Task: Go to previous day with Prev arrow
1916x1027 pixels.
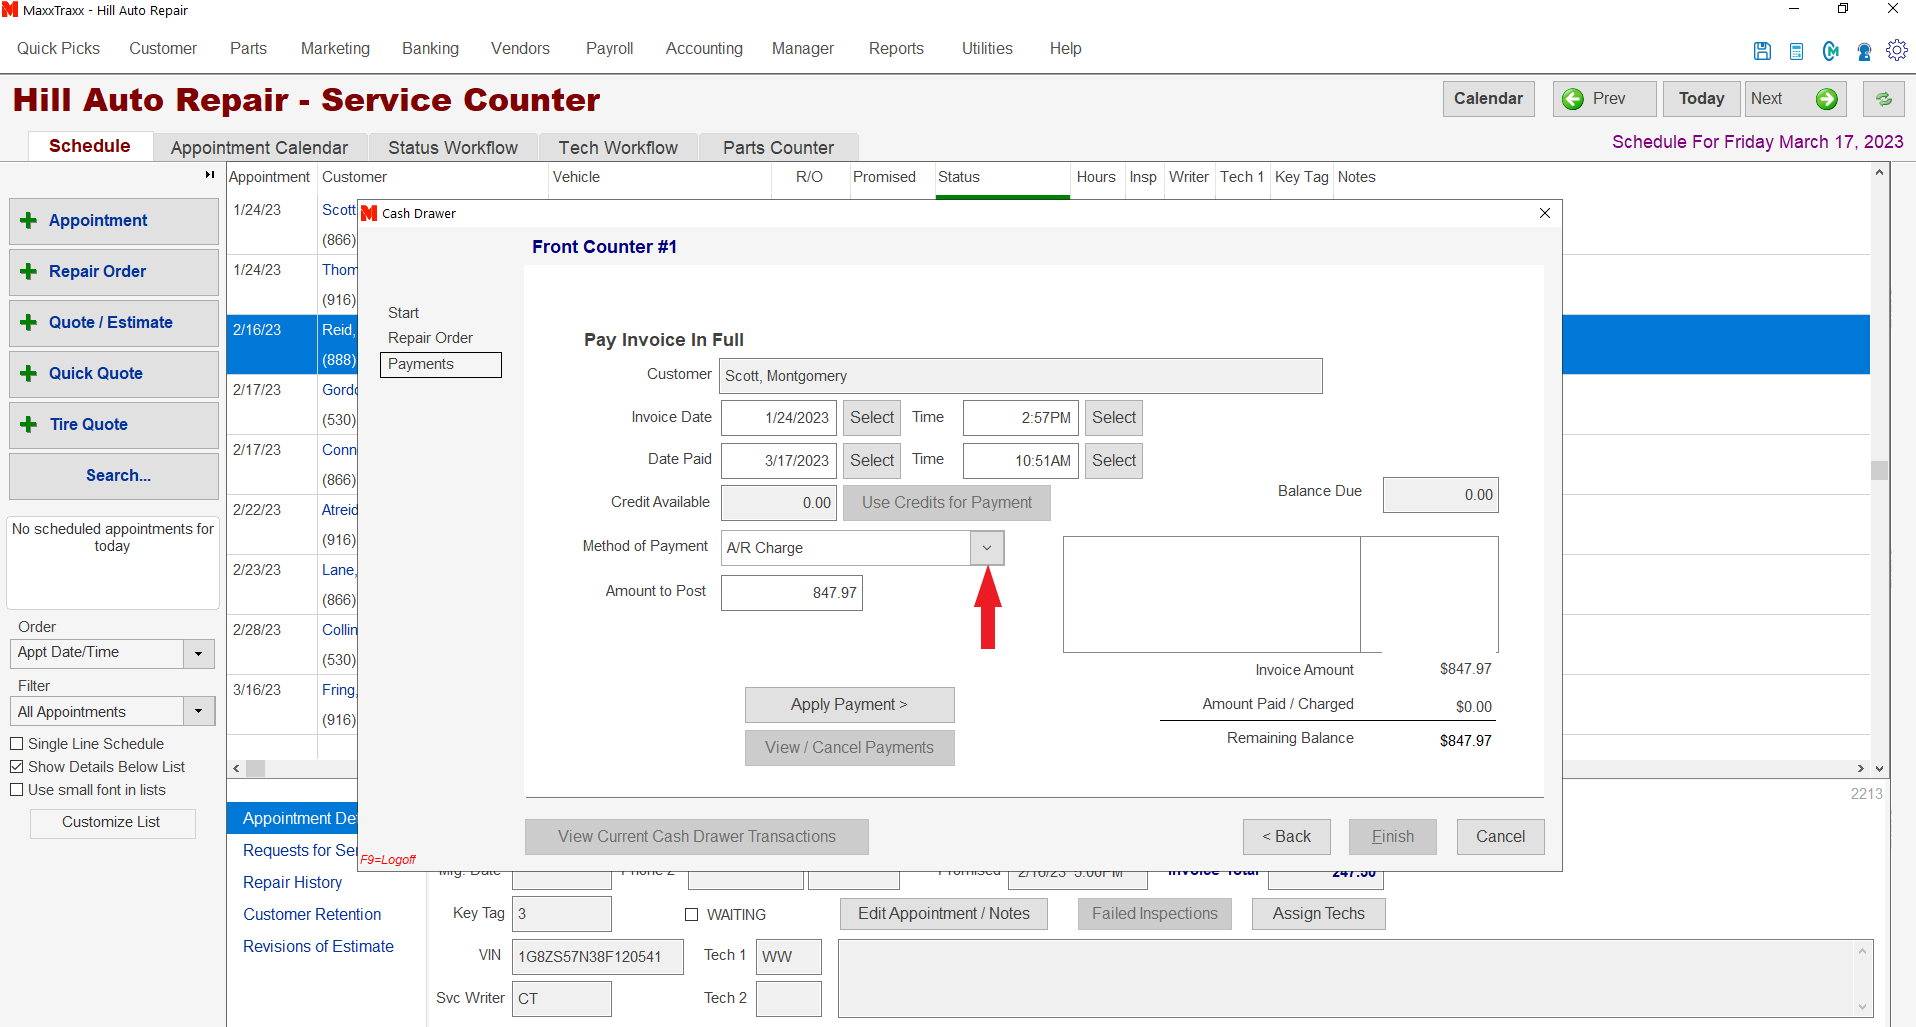Action: (x=1604, y=99)
